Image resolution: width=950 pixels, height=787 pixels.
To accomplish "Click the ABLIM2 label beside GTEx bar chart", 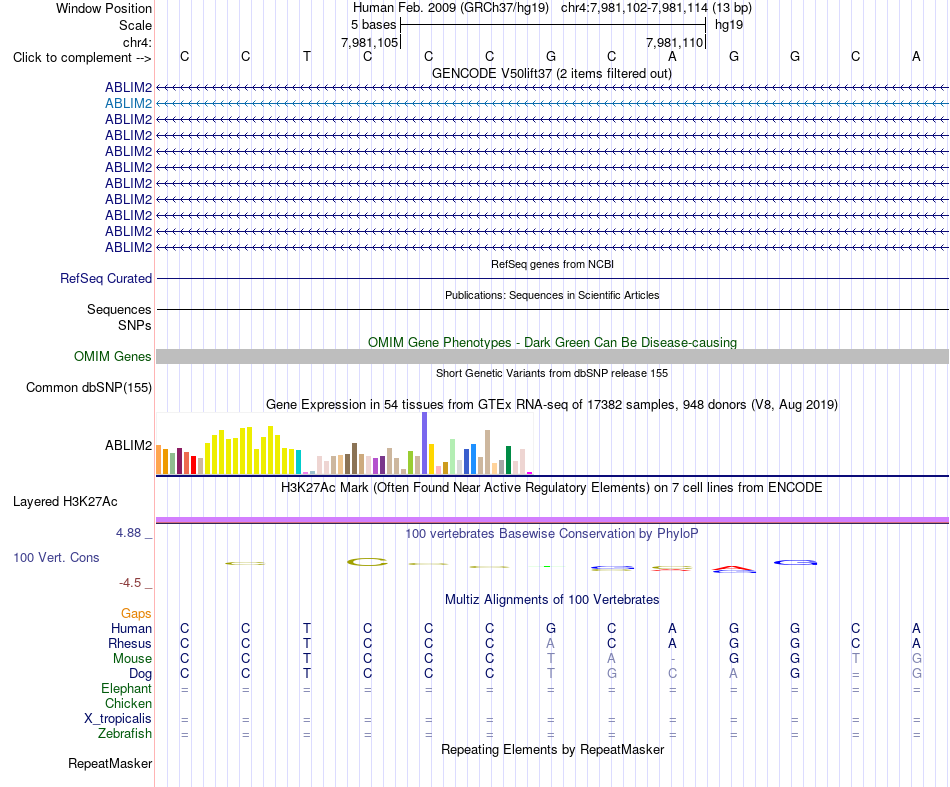I will pyautogui.click(x=128, y=445).
